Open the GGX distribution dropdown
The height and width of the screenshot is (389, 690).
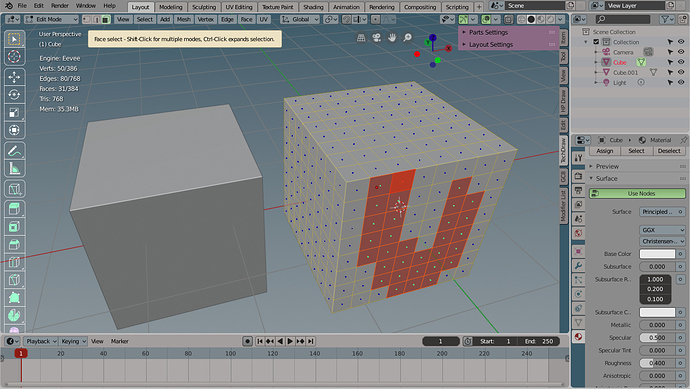click(662, 230)
